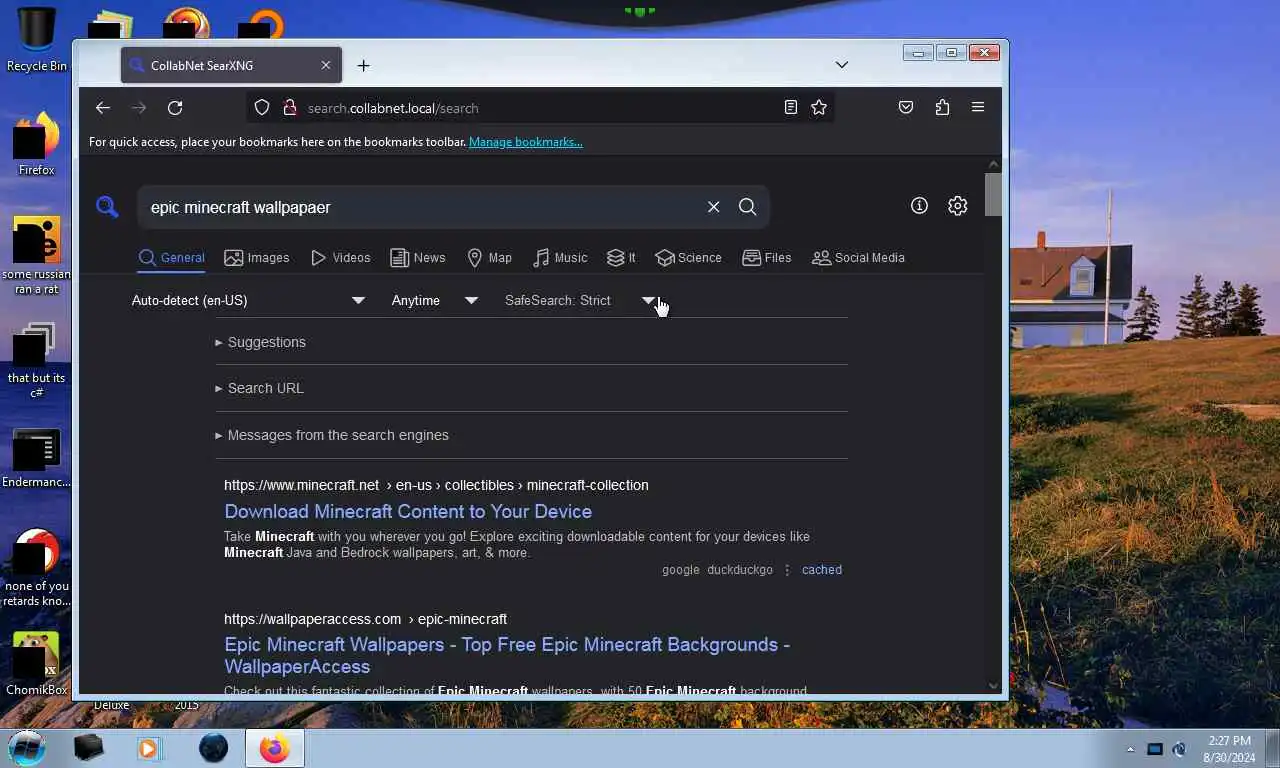The width and height of the screenshot is (1280, 768).
Task: Switch to the Map category
Action: click(x=489, y=258)
